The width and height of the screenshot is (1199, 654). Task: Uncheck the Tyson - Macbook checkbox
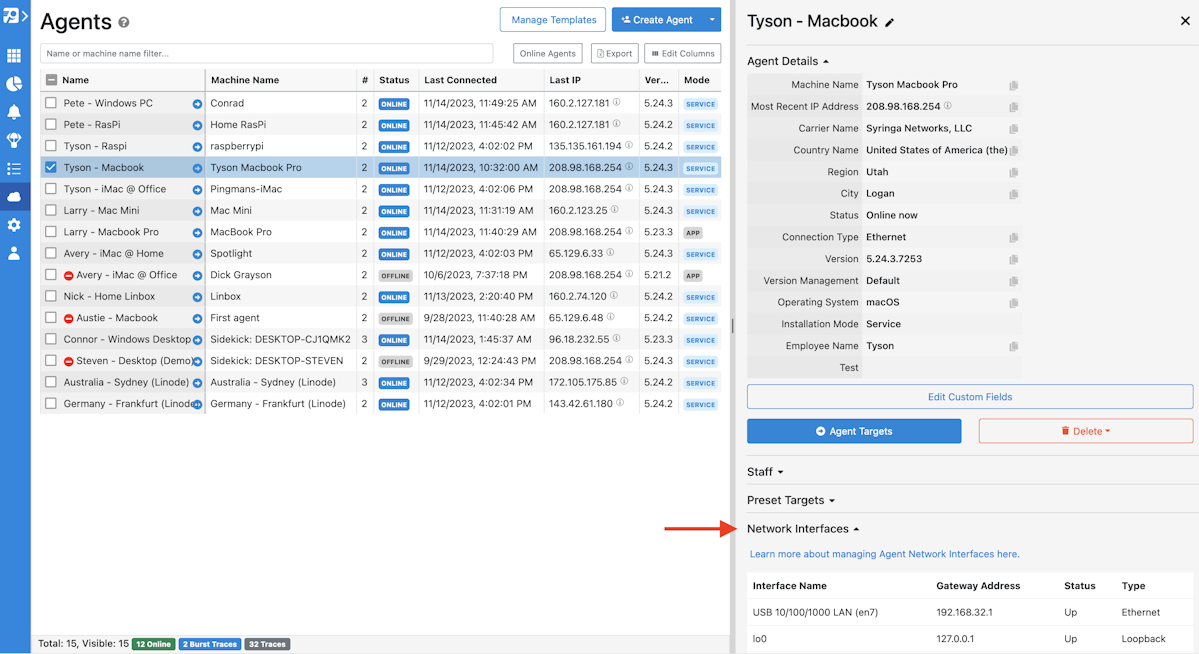click(51, 168)
